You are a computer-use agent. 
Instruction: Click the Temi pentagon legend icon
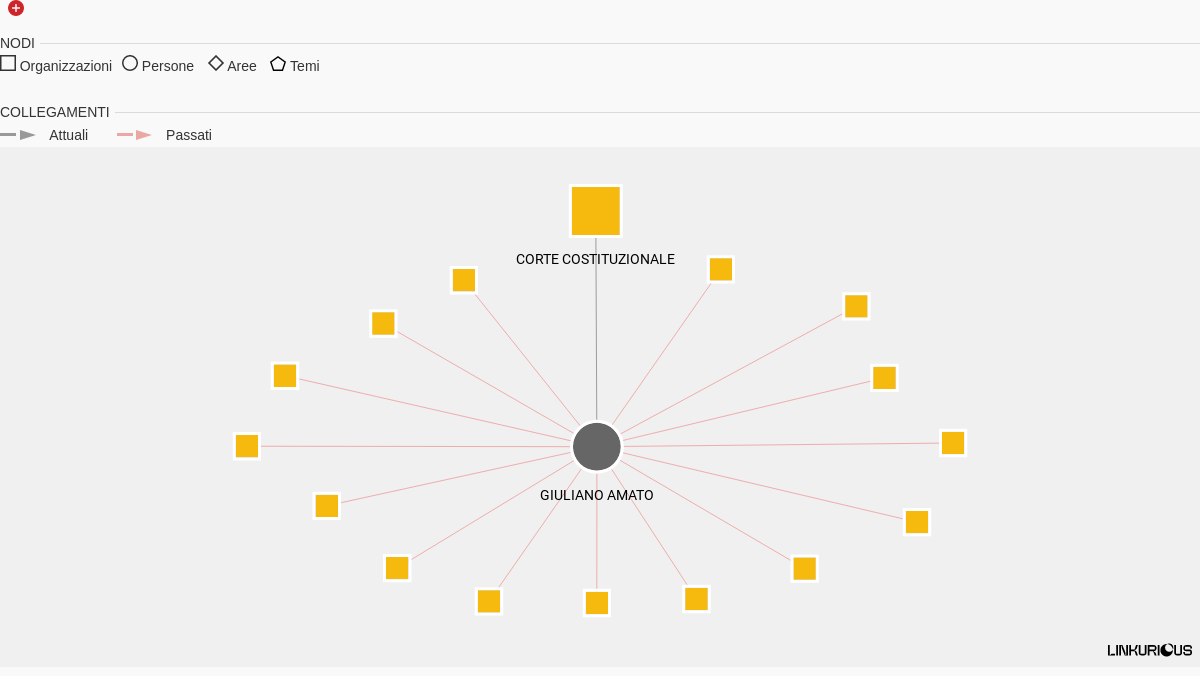tap(278, 63)
